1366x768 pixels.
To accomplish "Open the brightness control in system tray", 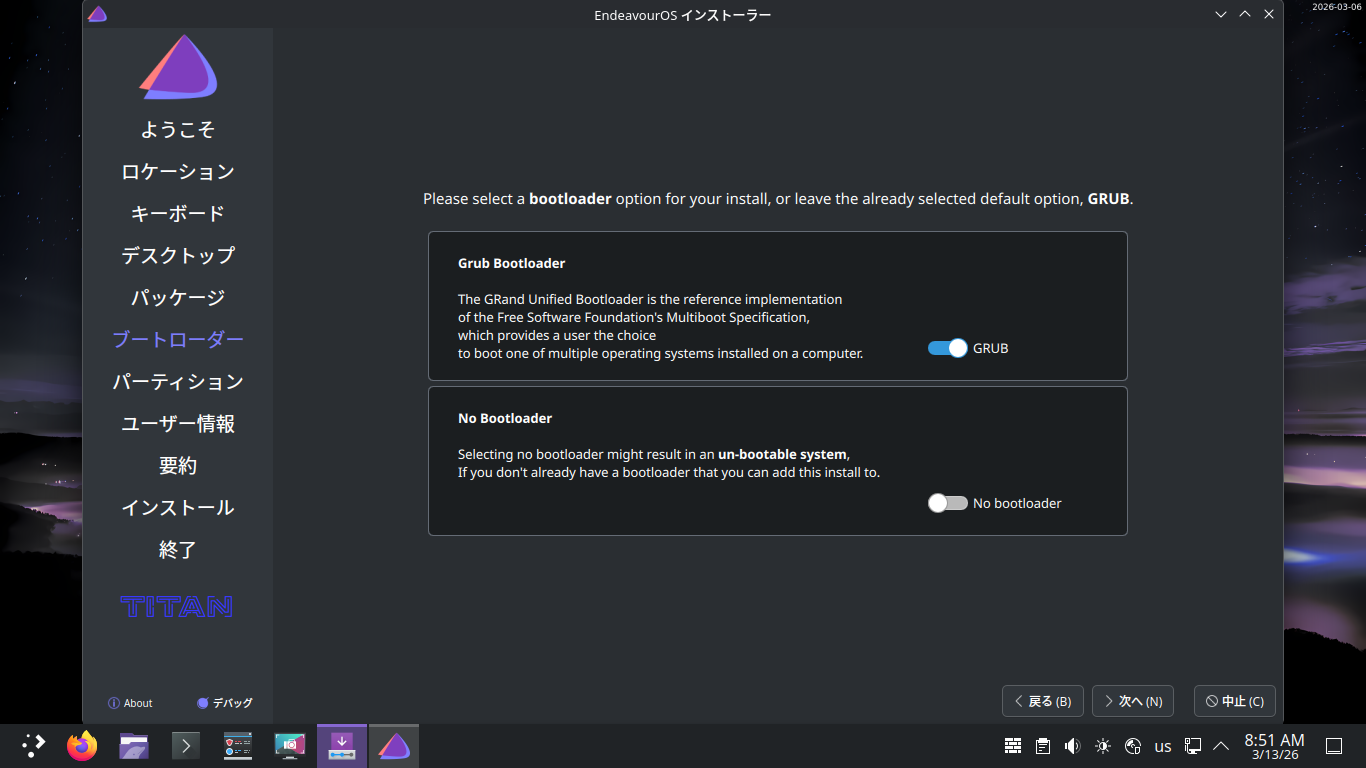I will tap(1103, 746).
